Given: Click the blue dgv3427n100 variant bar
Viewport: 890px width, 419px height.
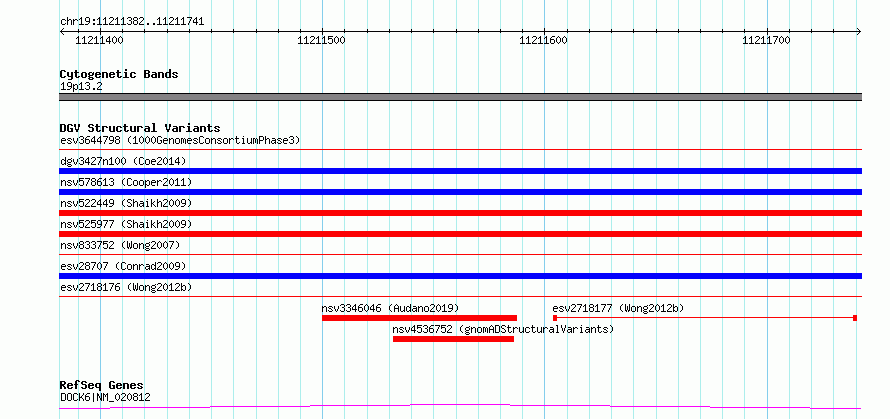Looking at the screenshot, I should 460,171.
